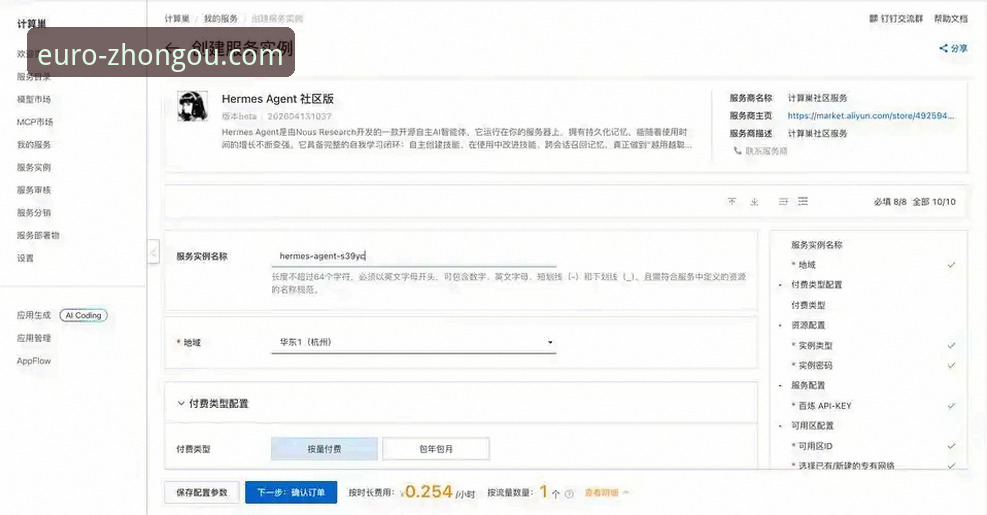Collapse 服务配置 group in the outline panel
Image resolution: width=987 pixels, height=515 pixels.
[781, 385]
